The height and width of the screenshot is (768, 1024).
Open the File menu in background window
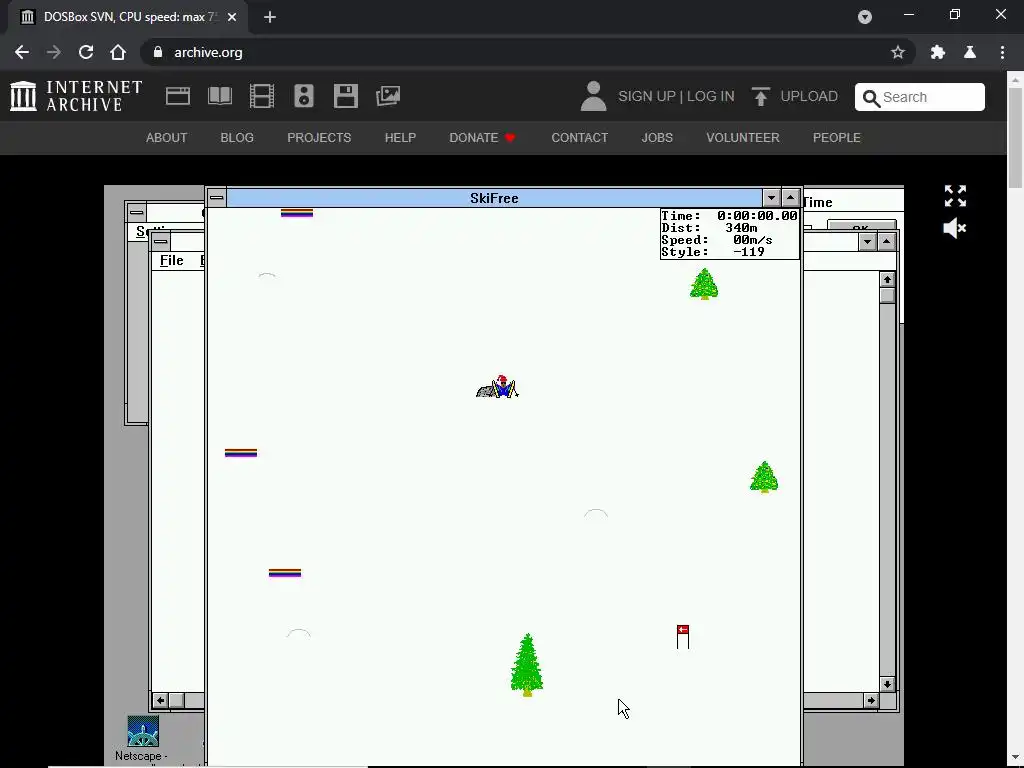coord(172,261)
